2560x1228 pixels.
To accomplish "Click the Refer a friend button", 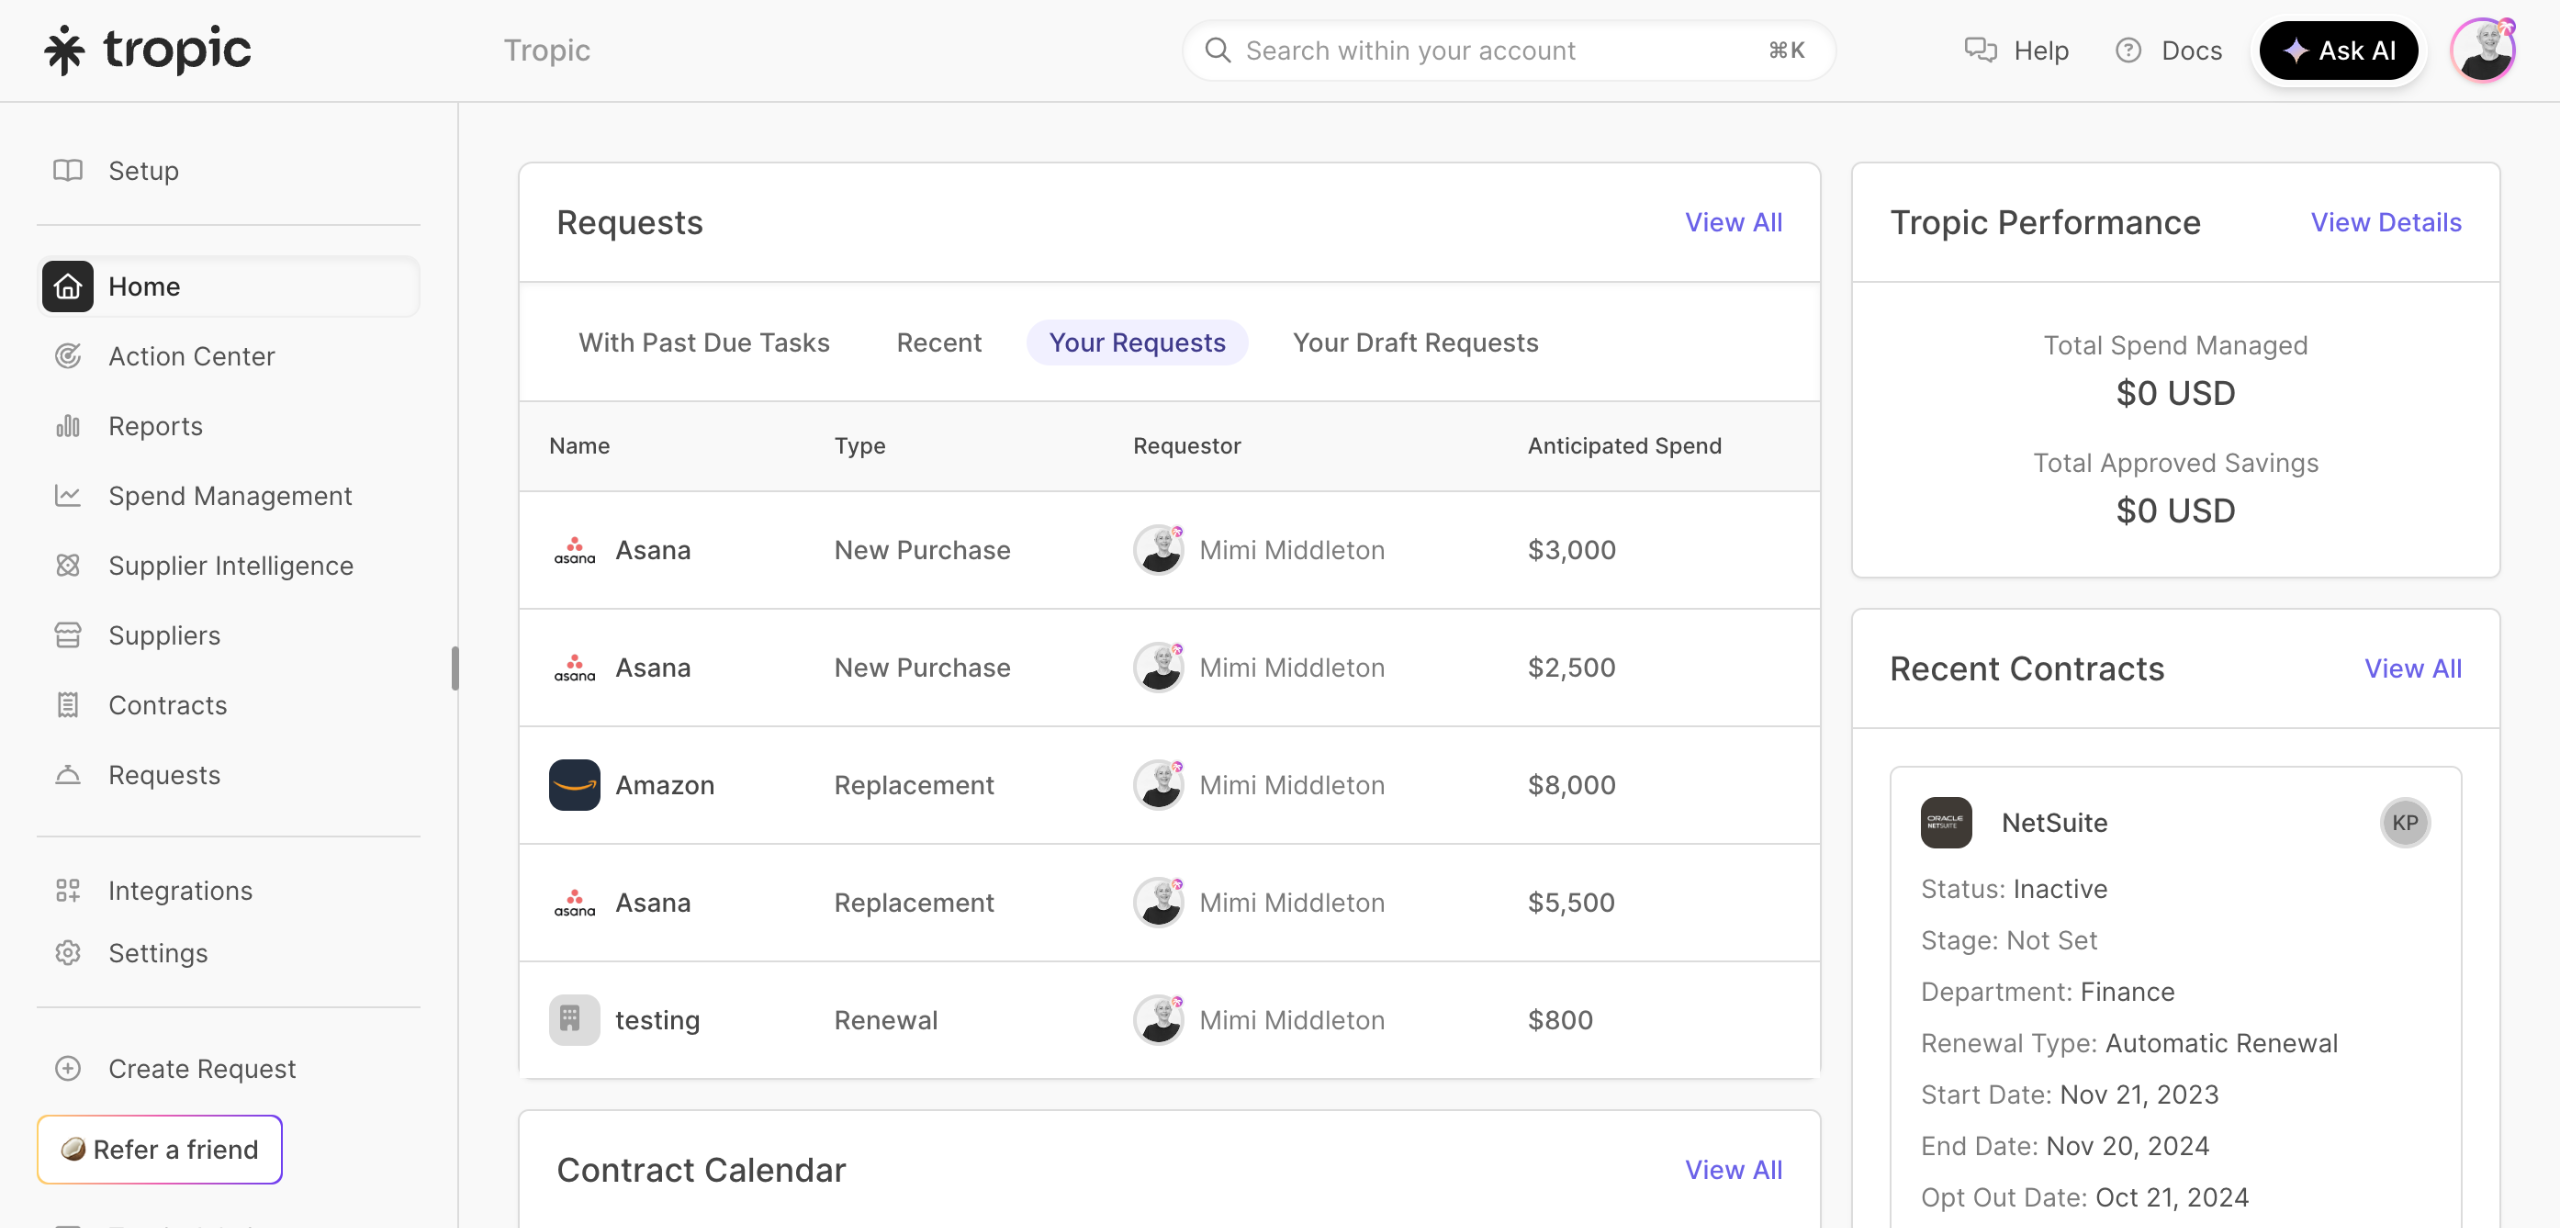I will tap(160, 1150).
